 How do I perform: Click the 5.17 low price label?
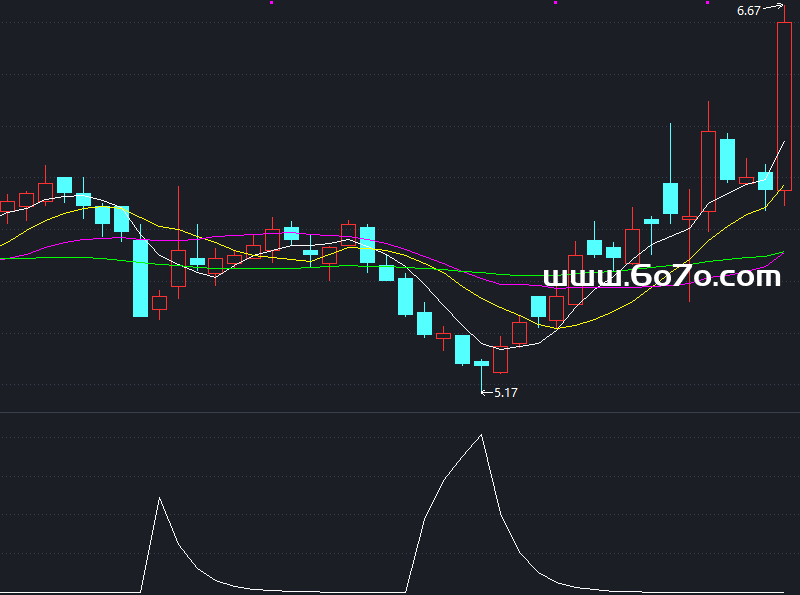506,393
